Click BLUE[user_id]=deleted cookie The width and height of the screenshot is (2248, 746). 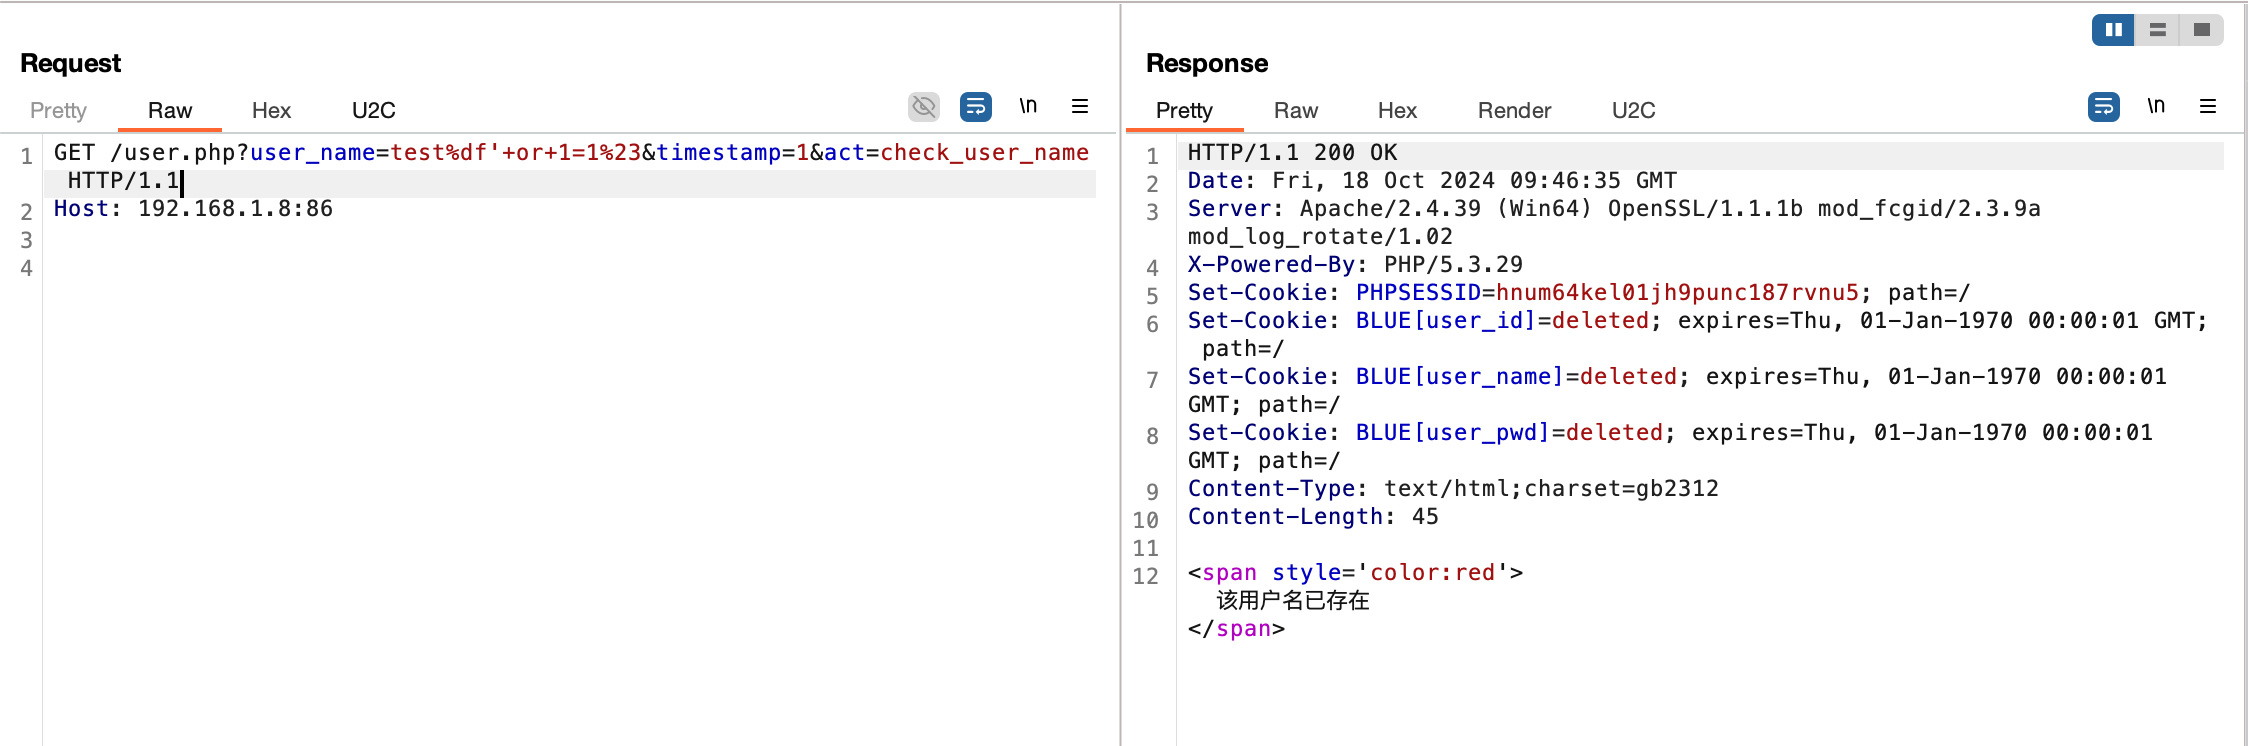tap(1502, 320)
